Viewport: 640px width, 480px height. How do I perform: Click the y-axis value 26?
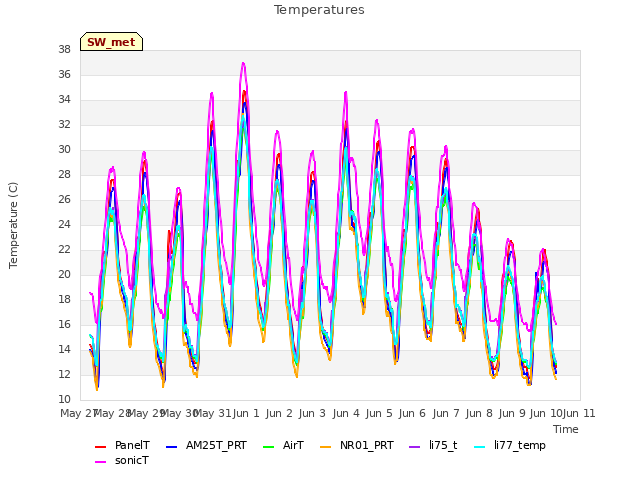pyautogui.click(x=64, y=200)
